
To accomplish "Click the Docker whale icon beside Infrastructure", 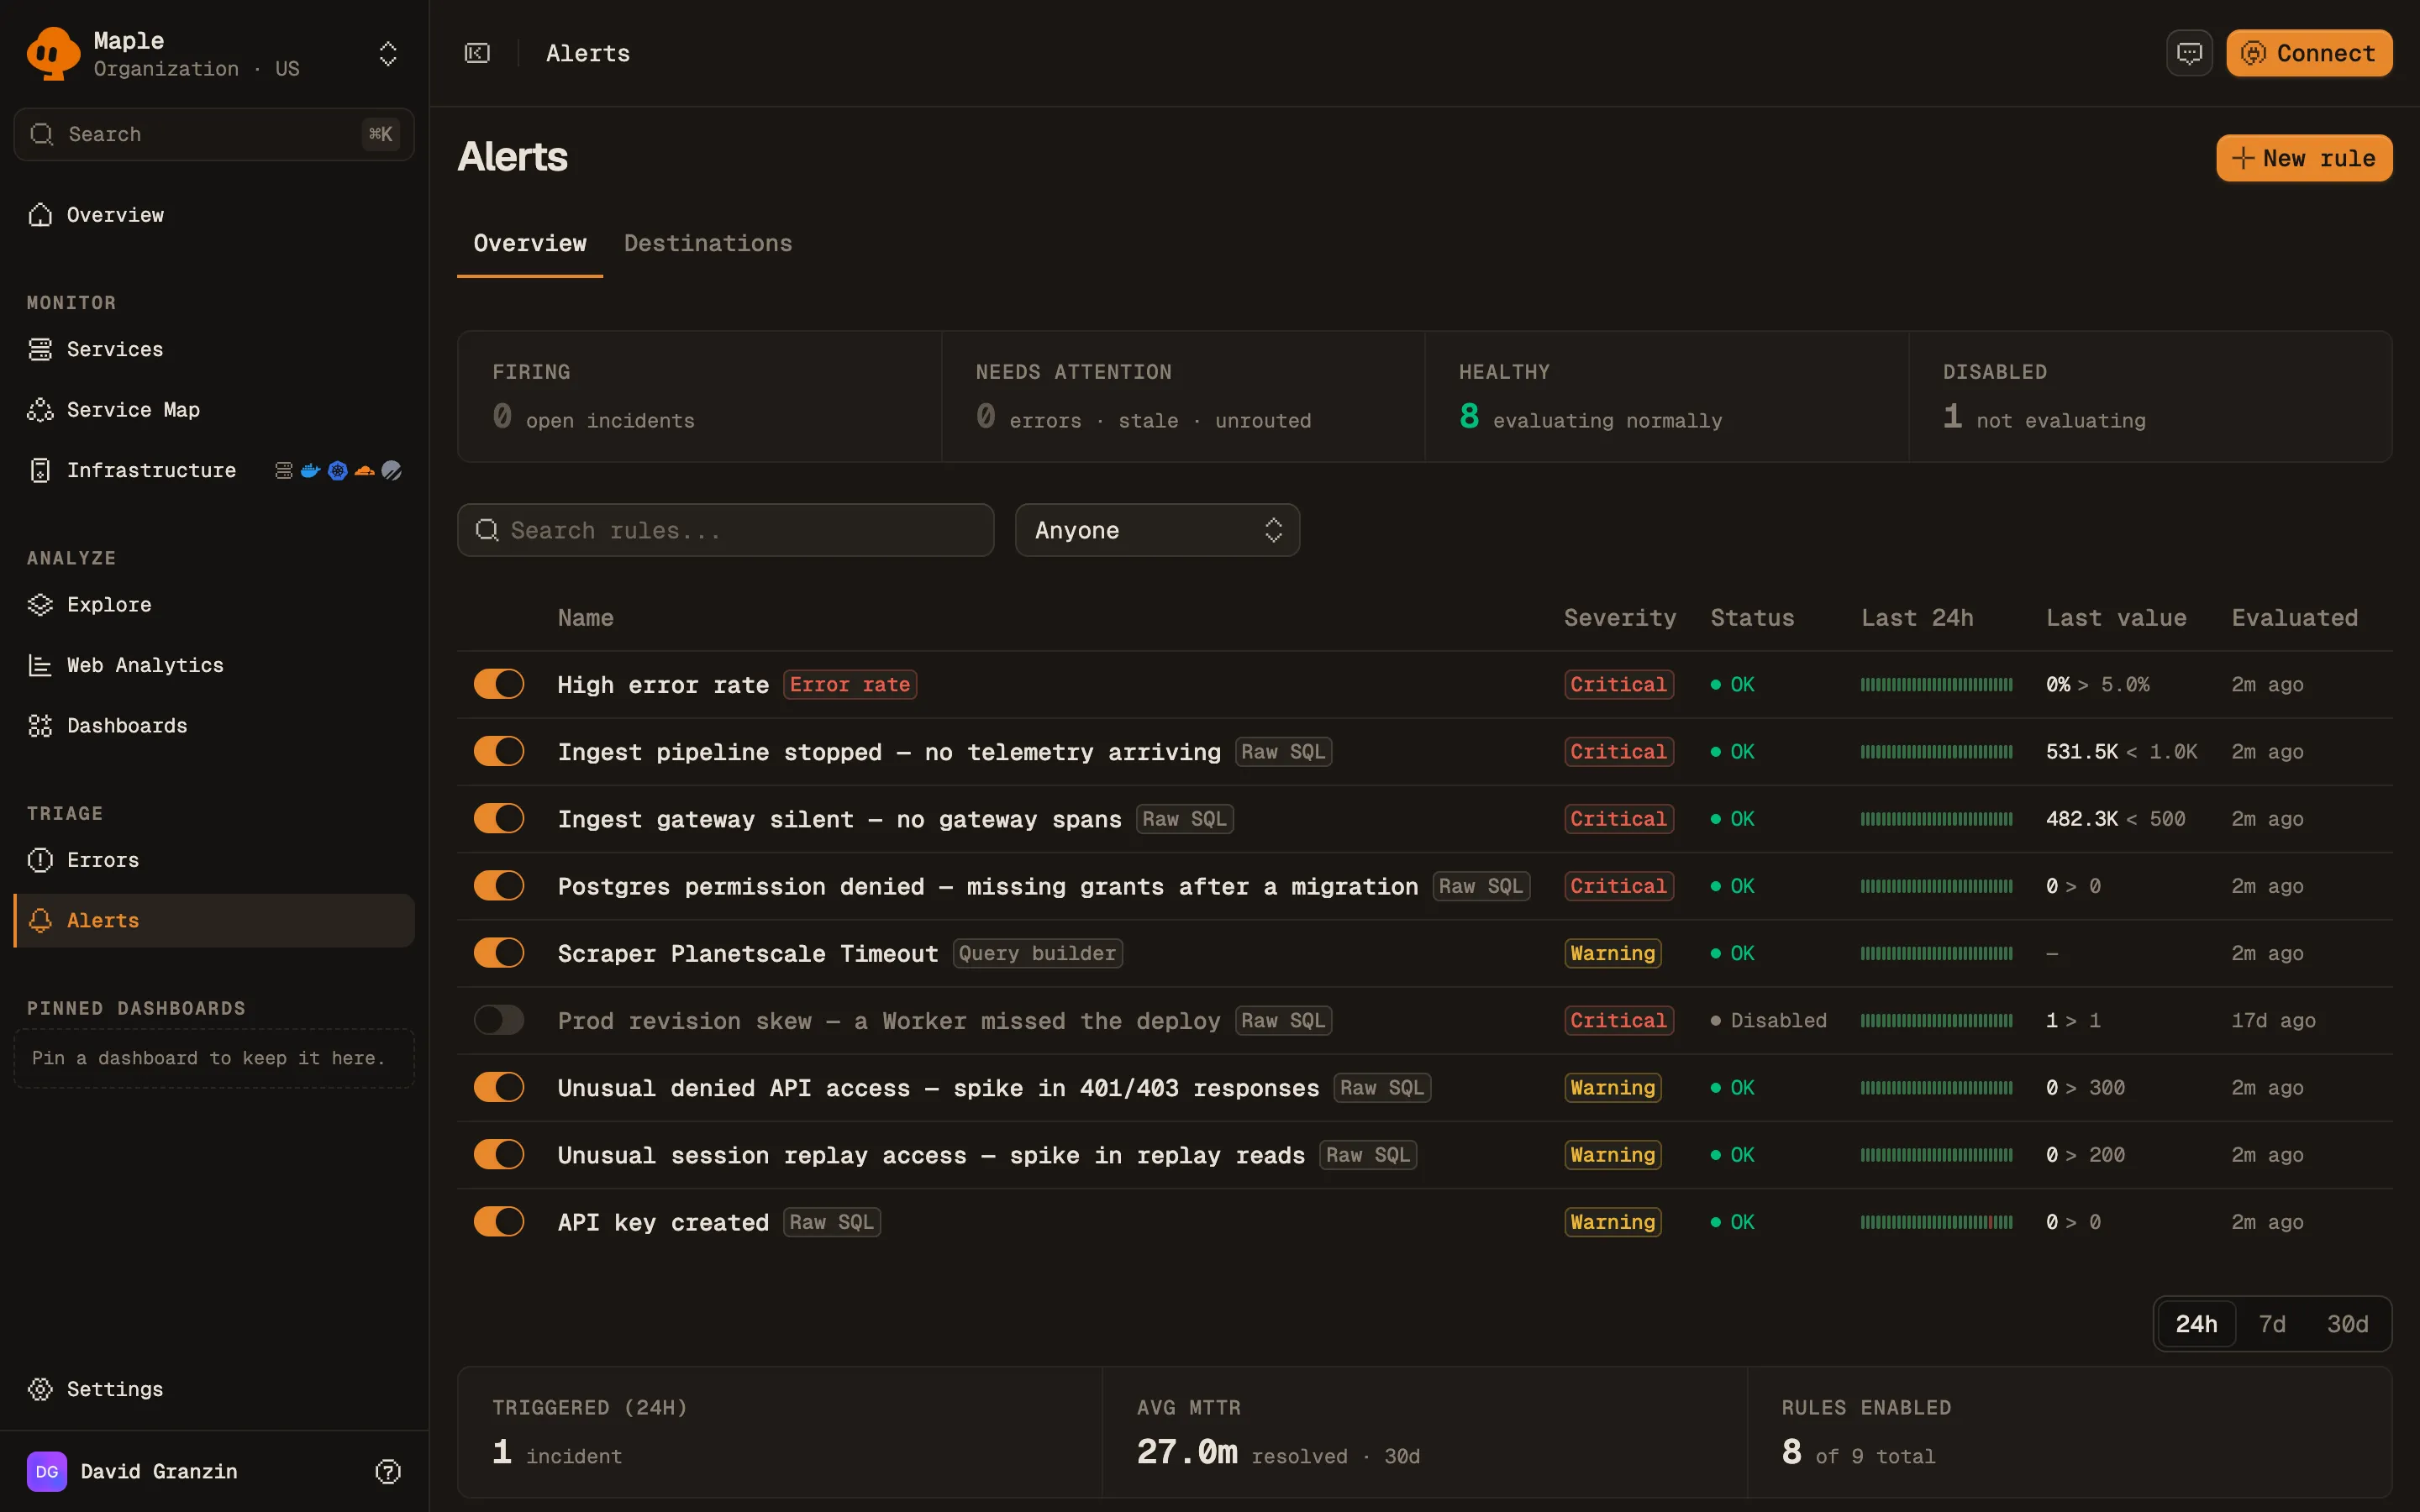I will coord(310,470).
